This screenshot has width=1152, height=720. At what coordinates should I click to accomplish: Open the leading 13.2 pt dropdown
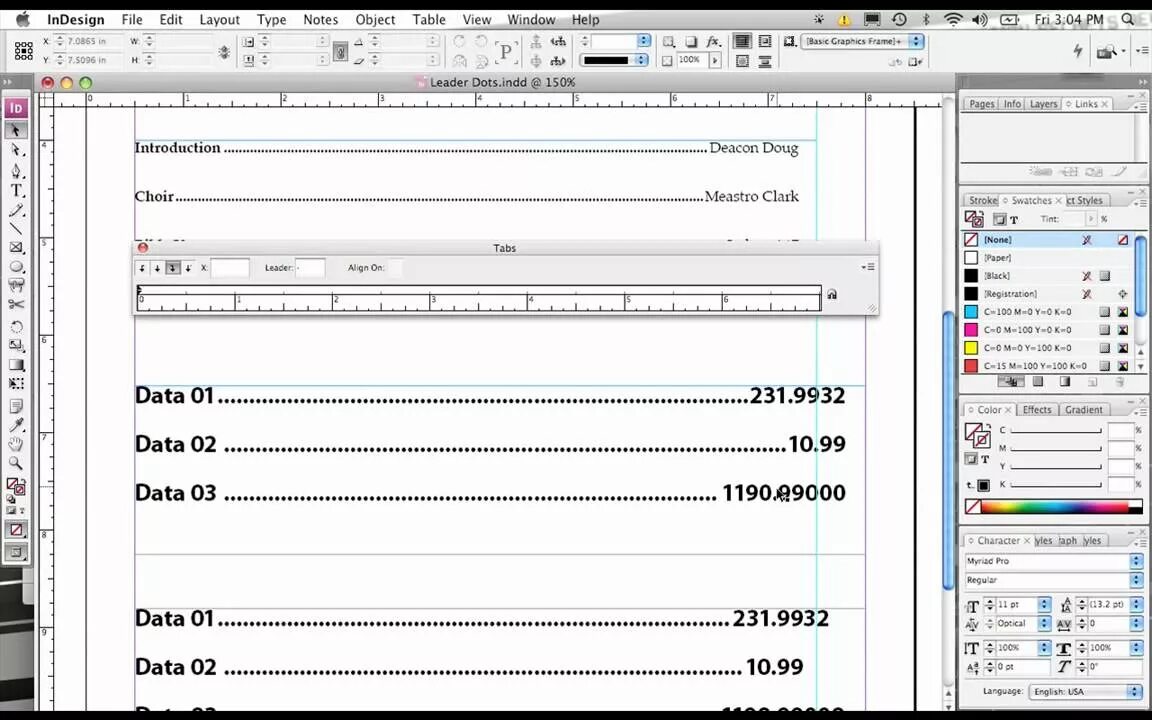point(1136,605)
